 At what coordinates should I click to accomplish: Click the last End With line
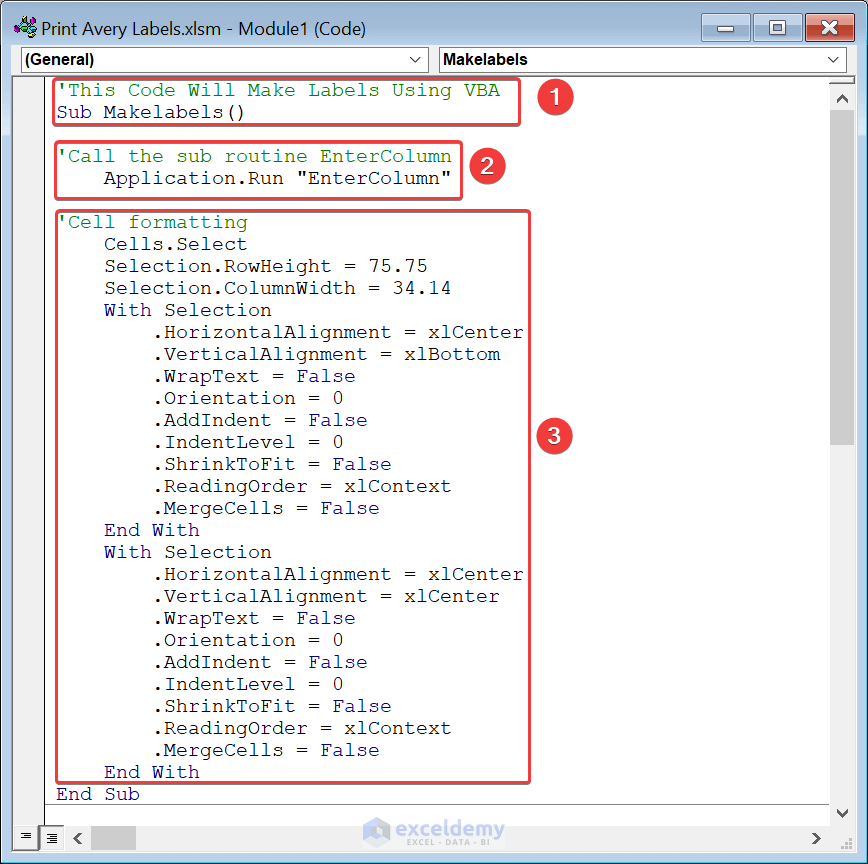[152, 772]
